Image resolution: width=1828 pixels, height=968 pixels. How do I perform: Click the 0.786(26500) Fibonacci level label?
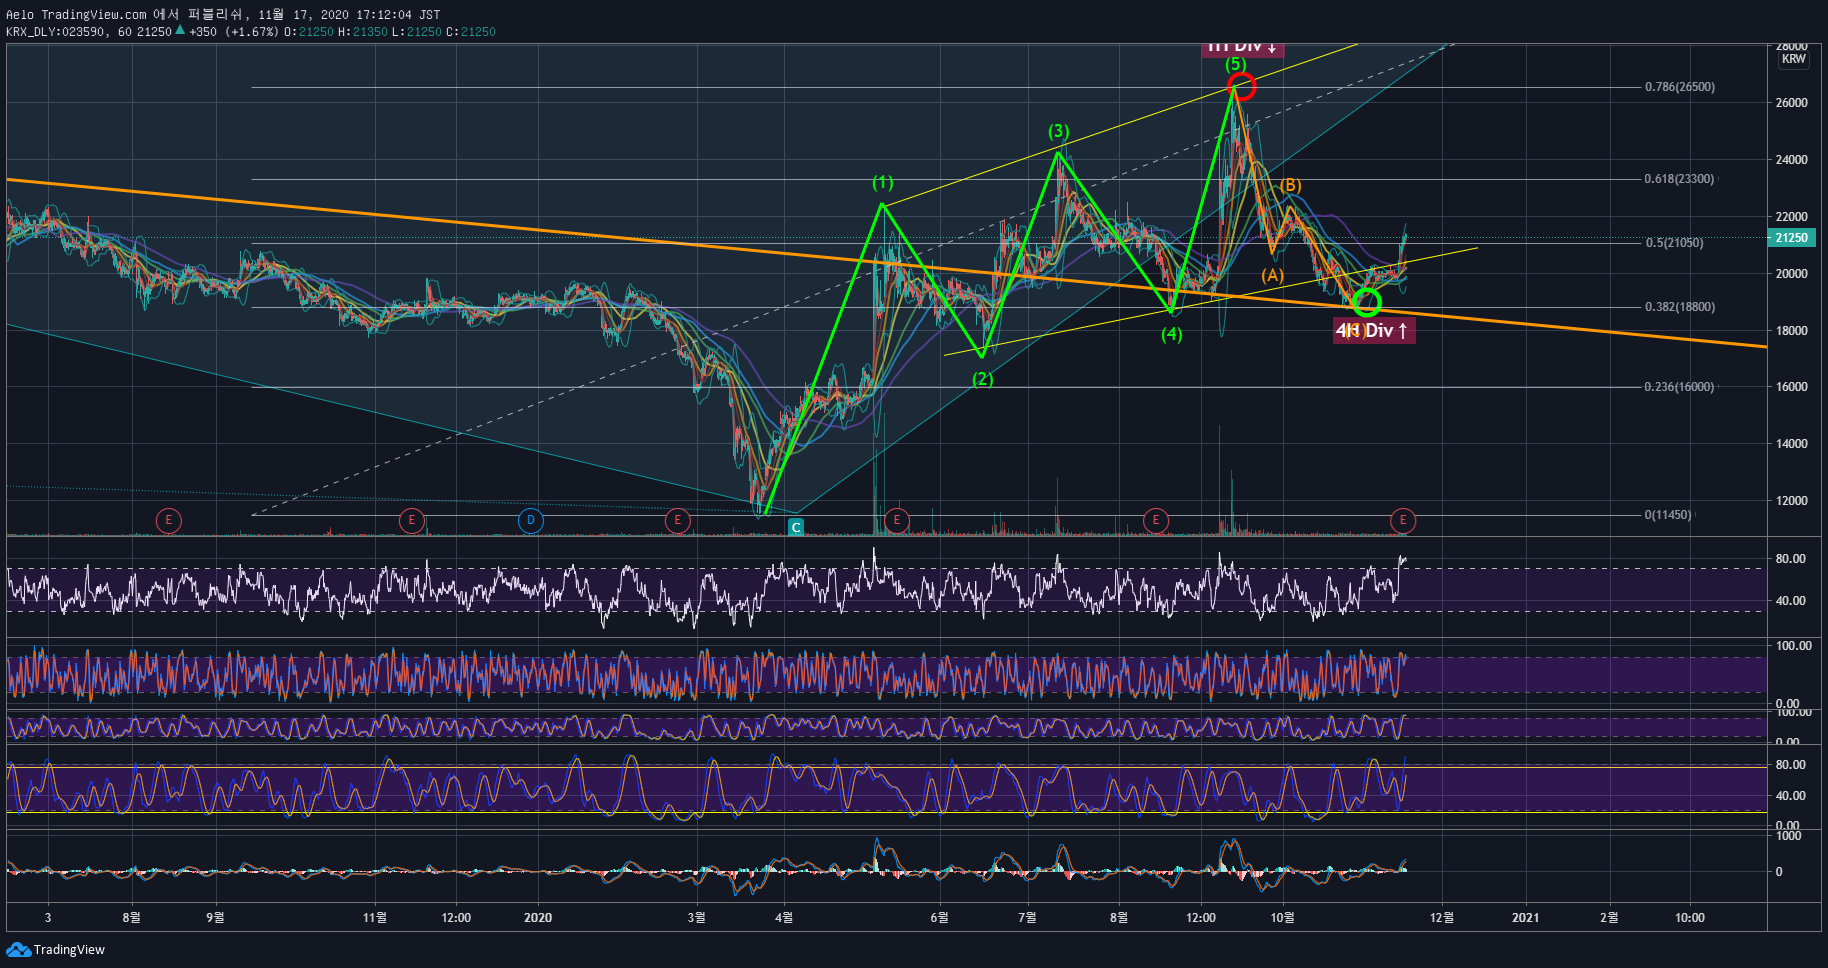(x=1679, y=87)
